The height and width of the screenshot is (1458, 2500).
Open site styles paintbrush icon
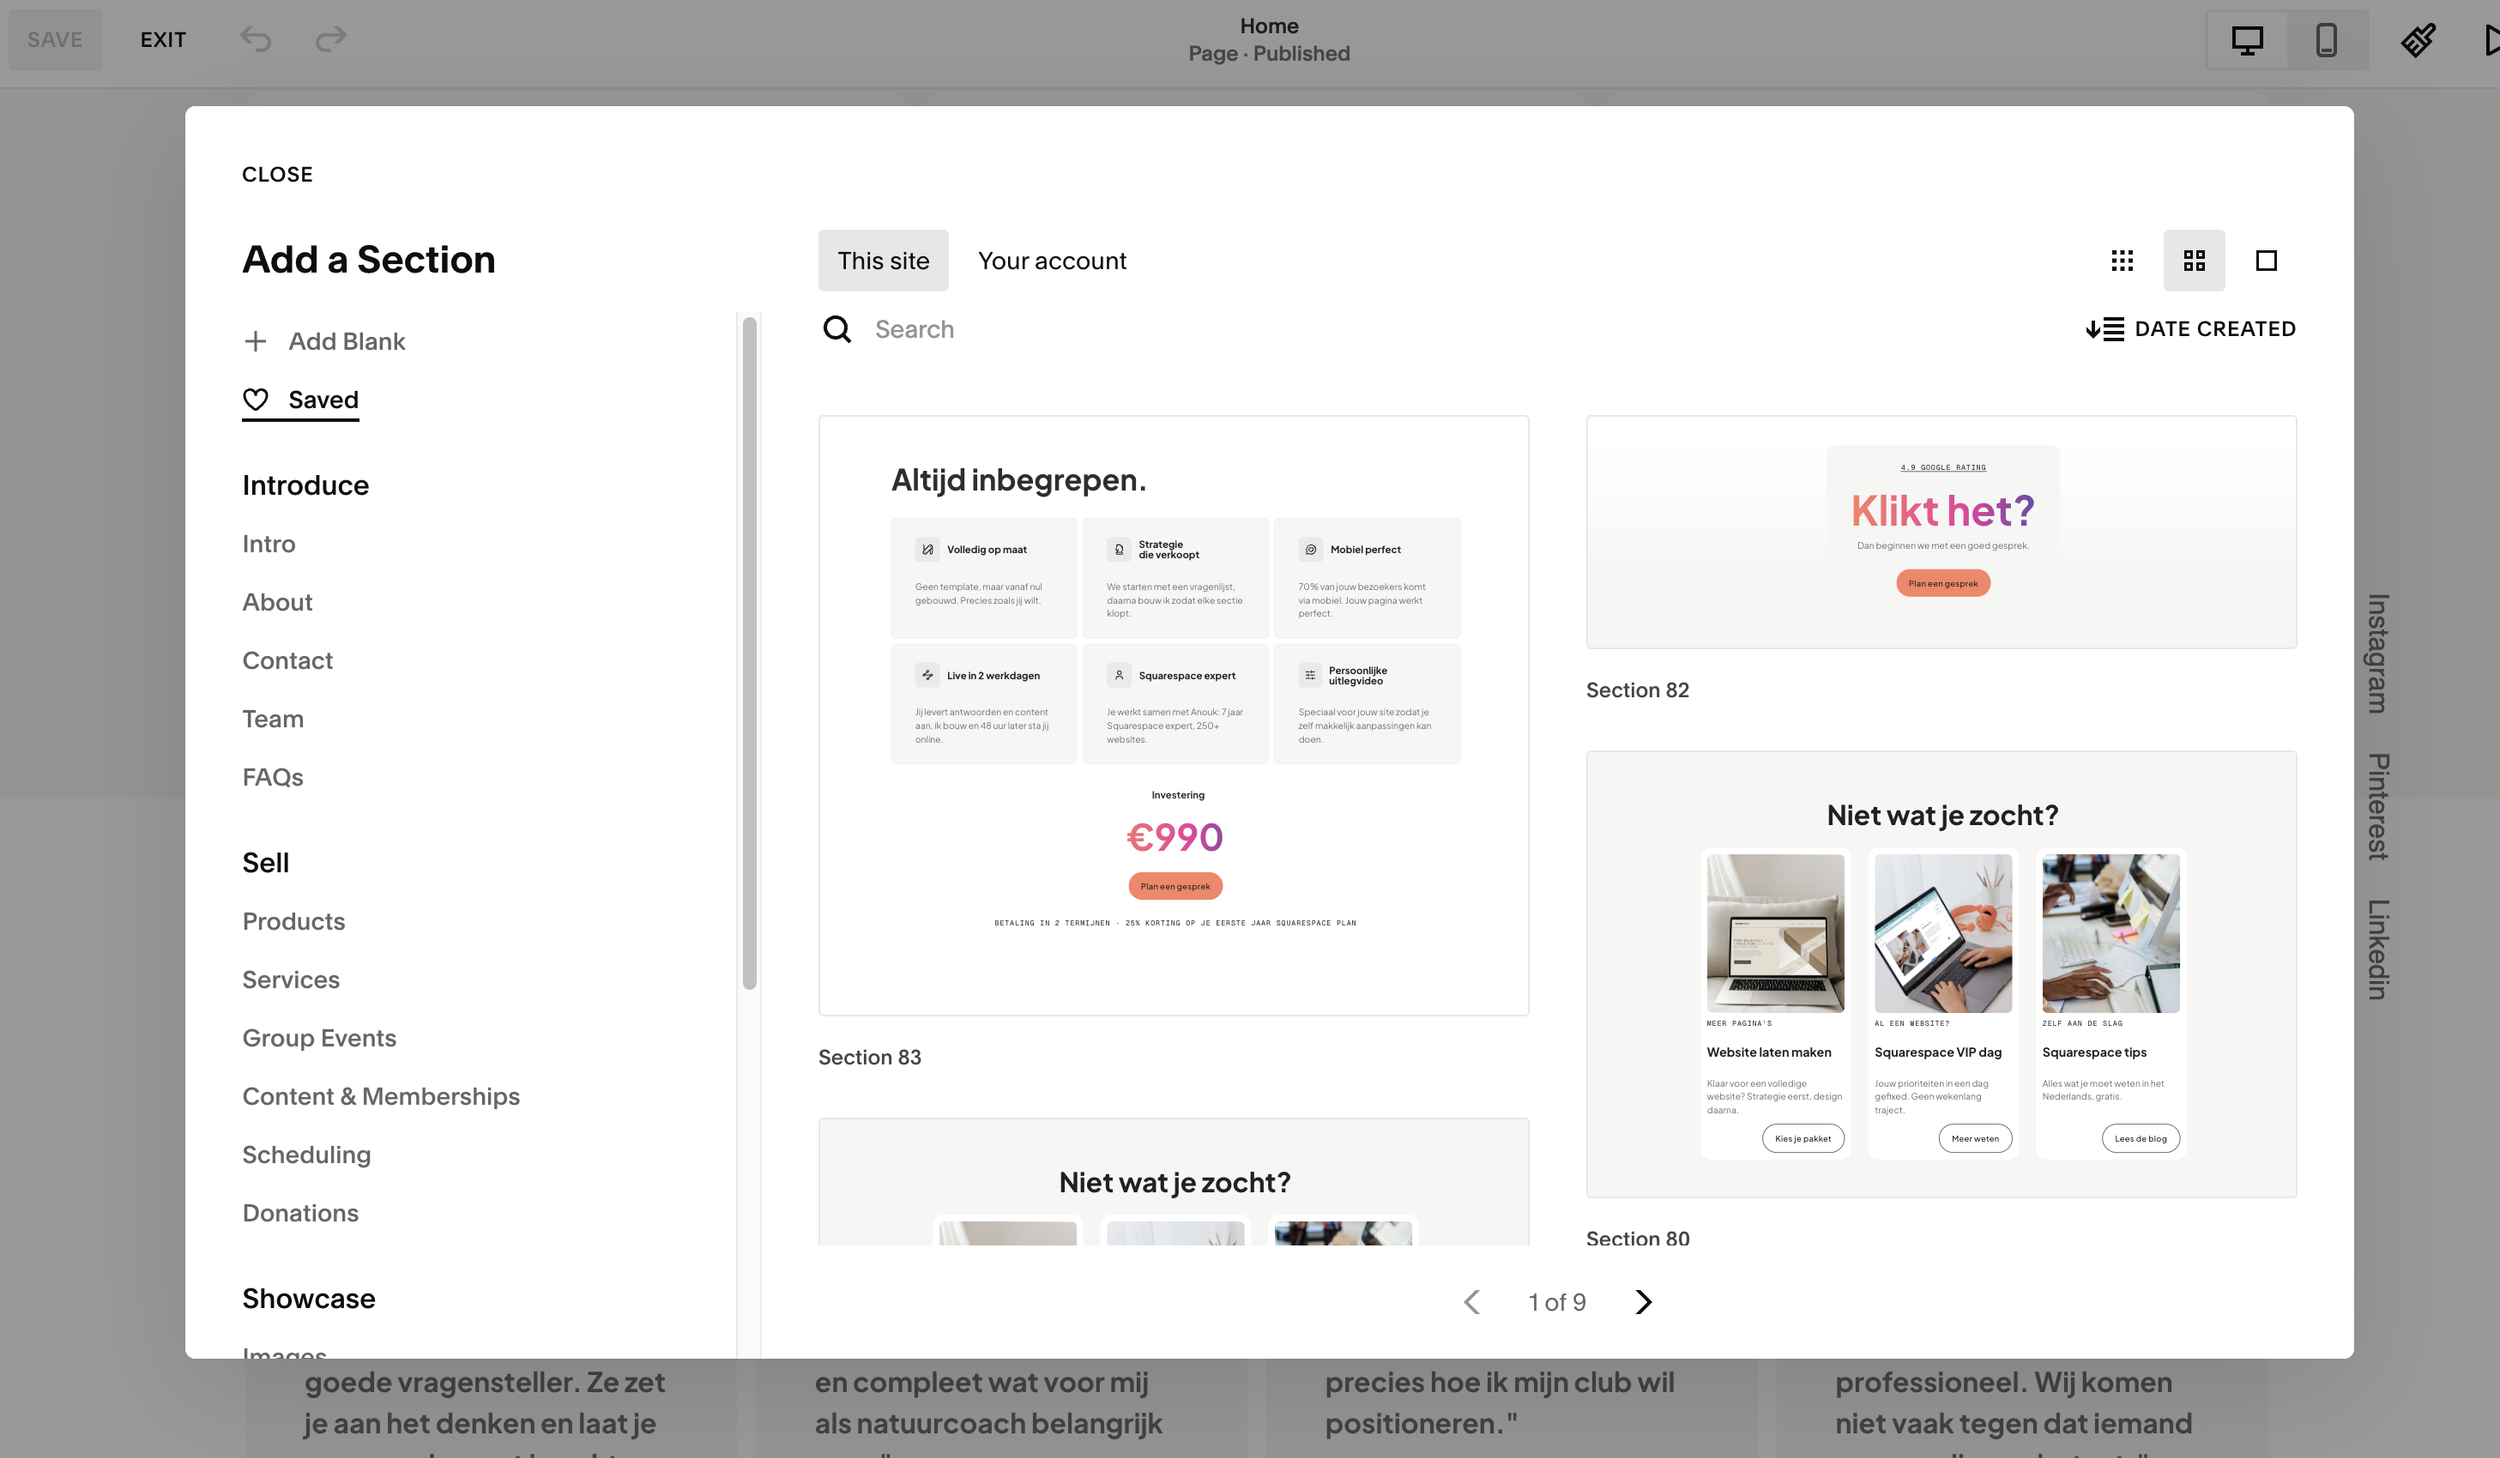coord(2417,41)
